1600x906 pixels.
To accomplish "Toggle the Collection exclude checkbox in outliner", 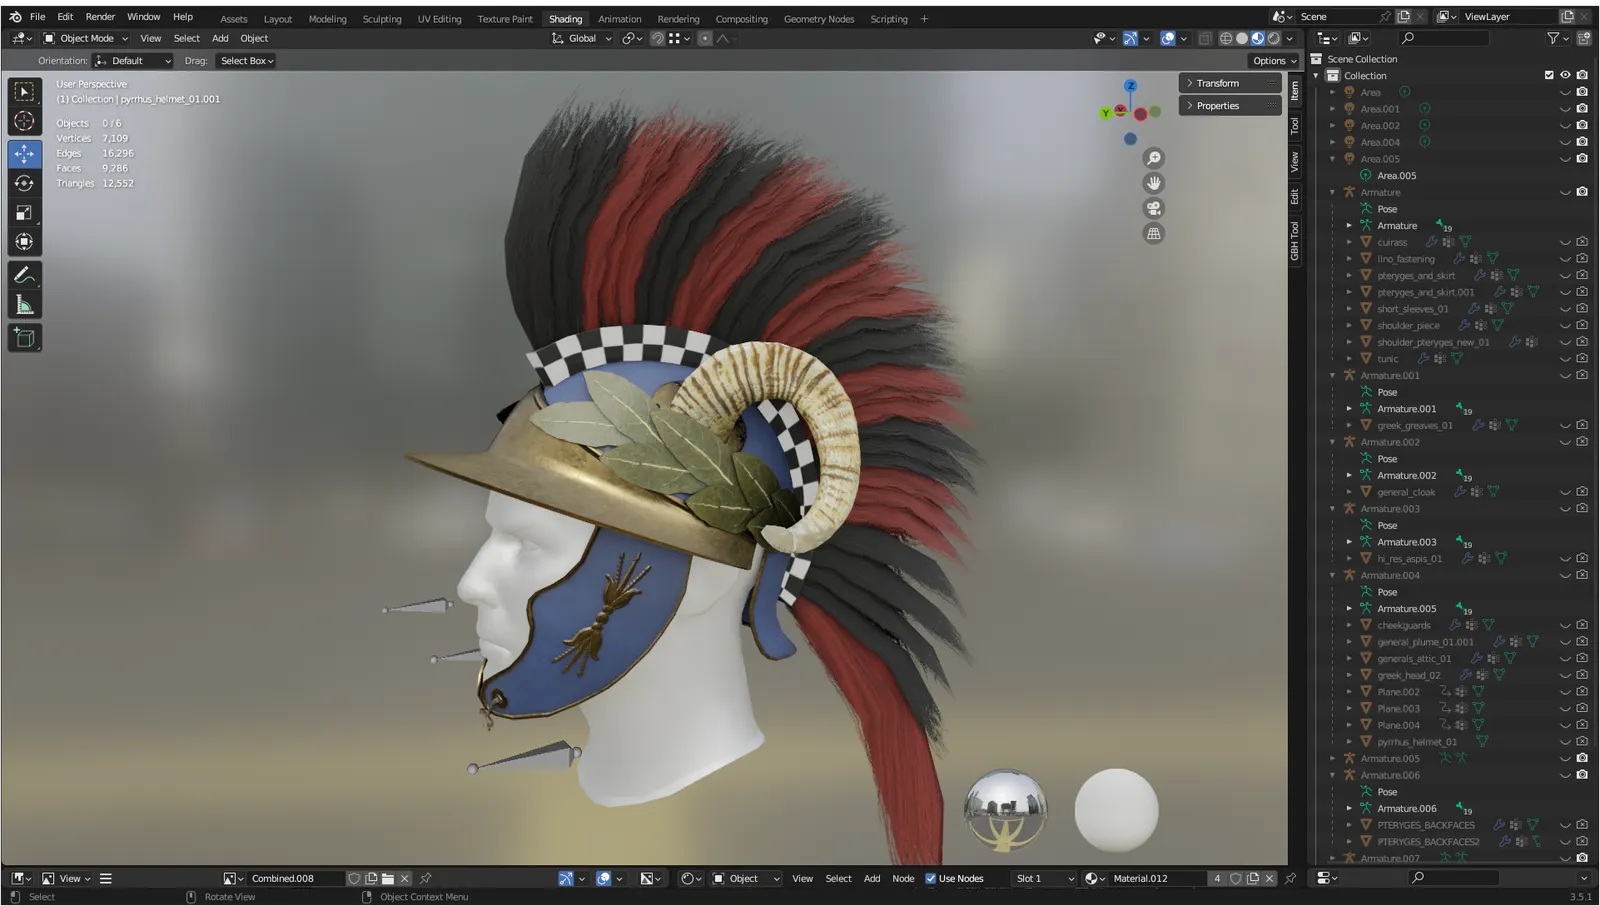I will tap(1549, 75).
